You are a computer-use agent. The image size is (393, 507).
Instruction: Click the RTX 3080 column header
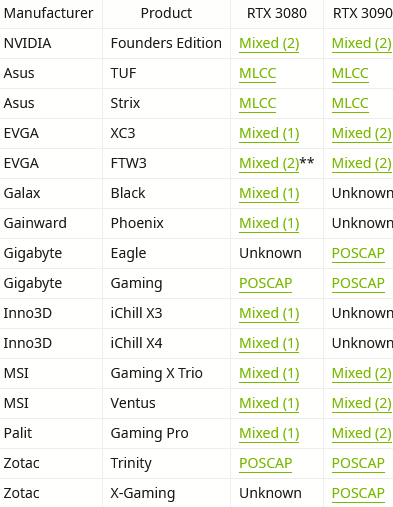277,13
